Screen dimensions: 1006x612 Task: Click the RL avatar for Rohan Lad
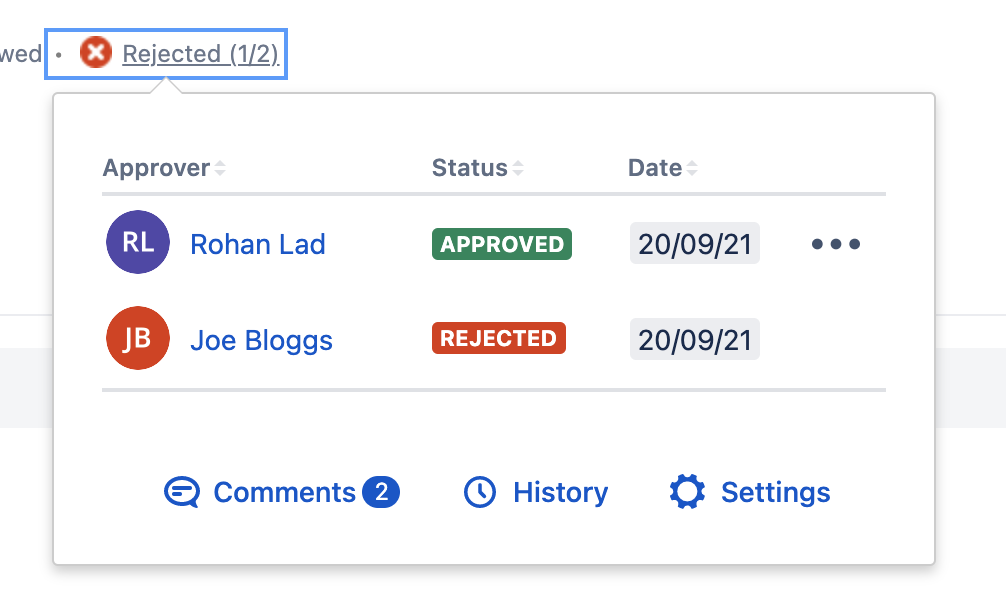(138, 244)
